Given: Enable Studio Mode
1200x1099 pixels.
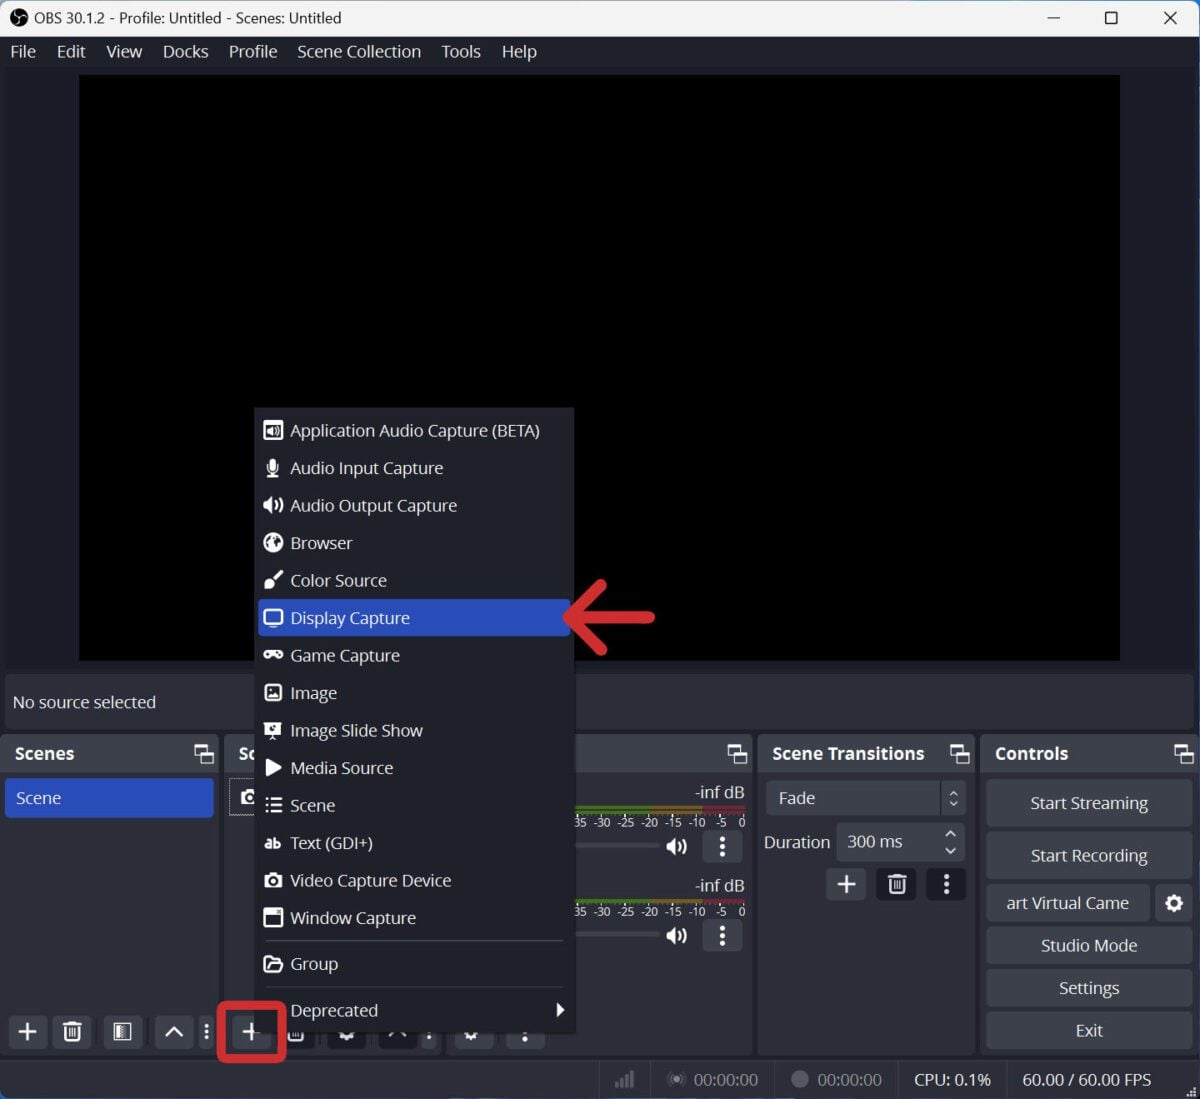Looking at the screenshot, I should tap(1088, 945).
